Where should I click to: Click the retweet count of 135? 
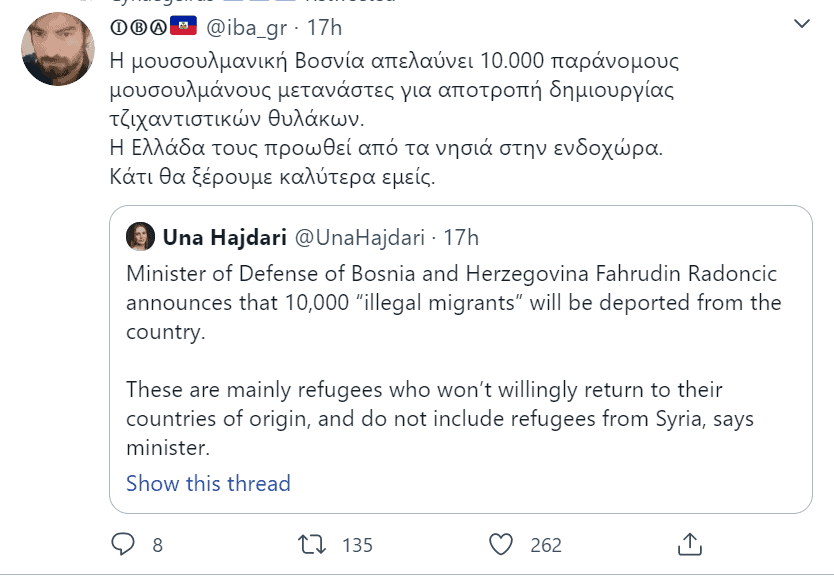pos(357,545)
